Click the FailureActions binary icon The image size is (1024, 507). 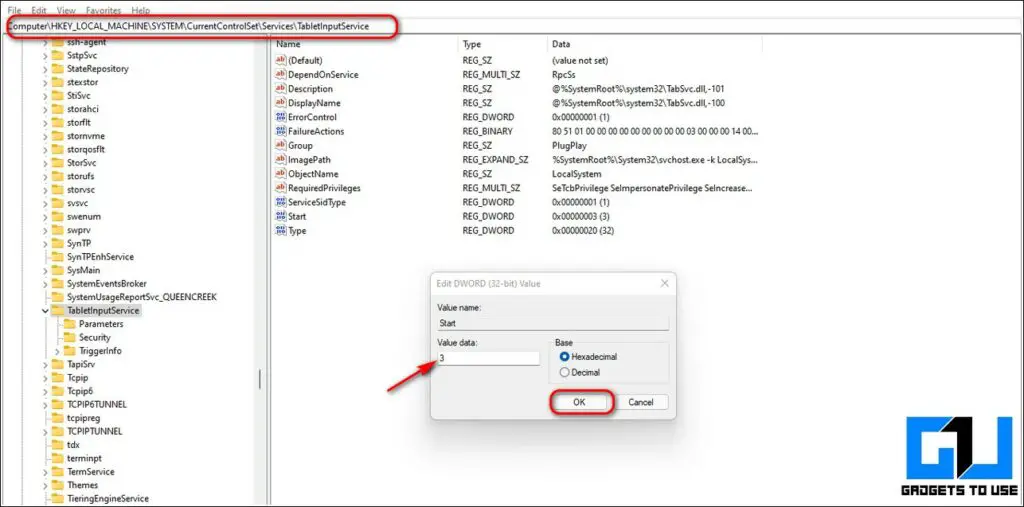click(x=281, y=131)
